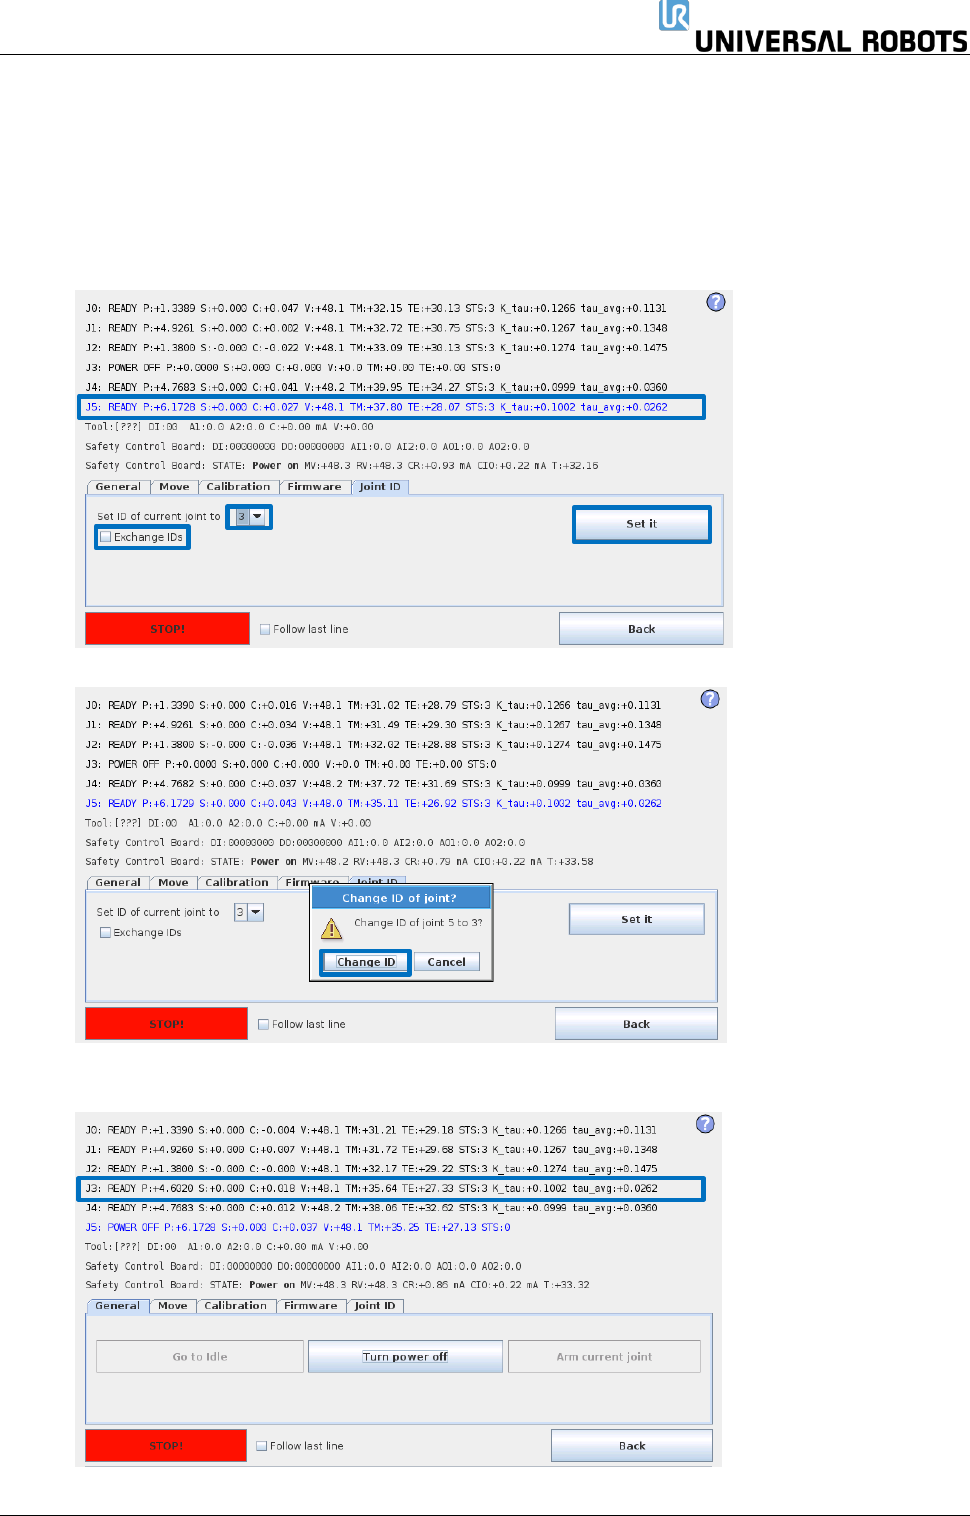
Task: Switch to Joint ID tab in top screenshot
Action: [x=380, y=487]
